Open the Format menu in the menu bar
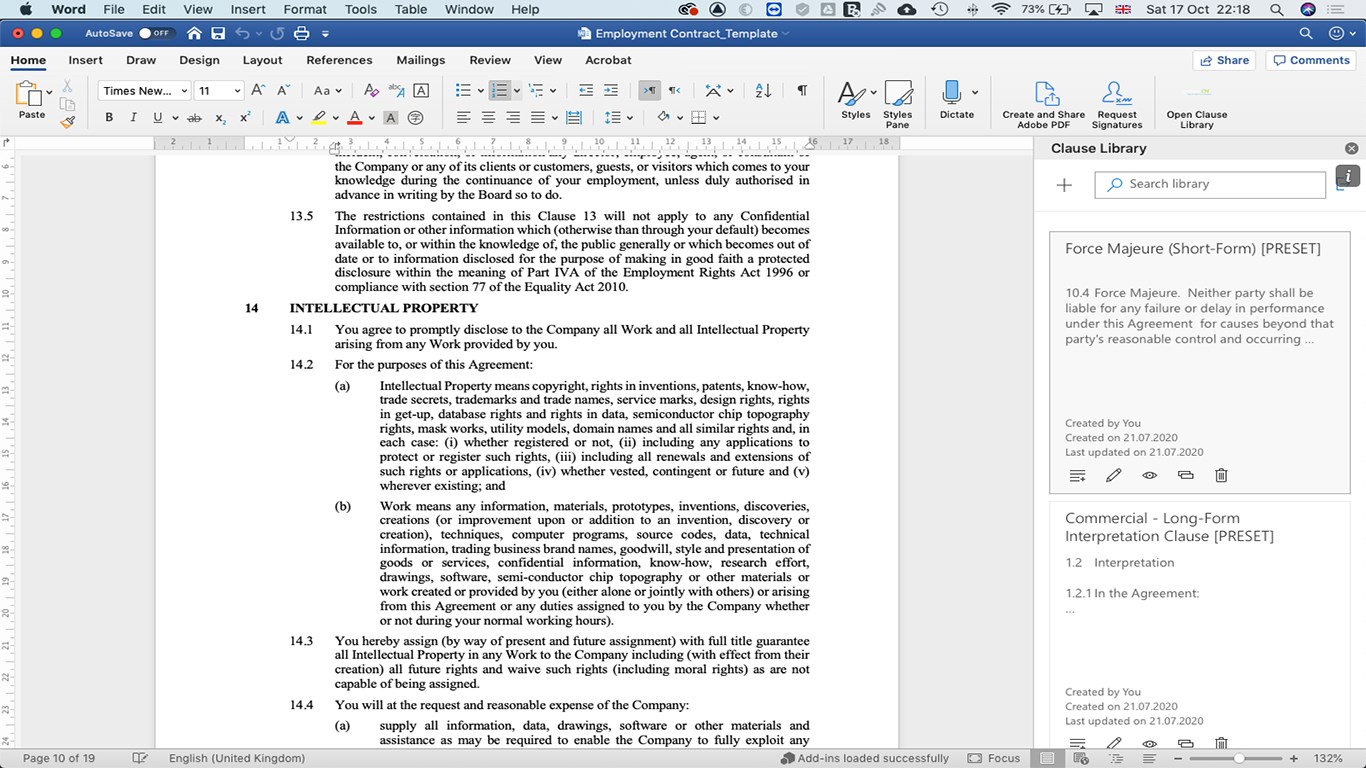The width and height of the screenshot is (1366, 768). pyautogui.click(x=305, y=10)
